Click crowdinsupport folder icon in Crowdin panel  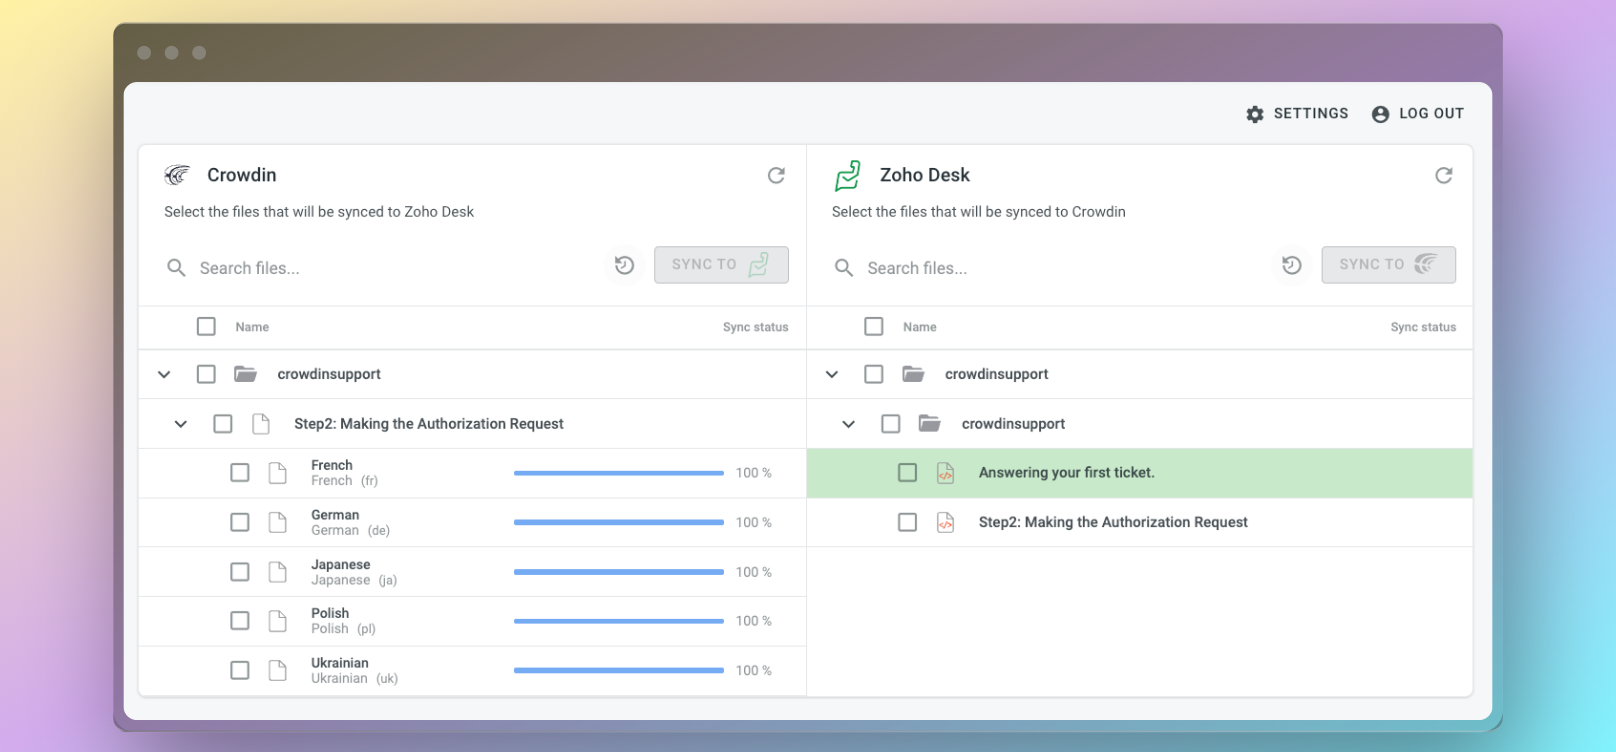245,374
